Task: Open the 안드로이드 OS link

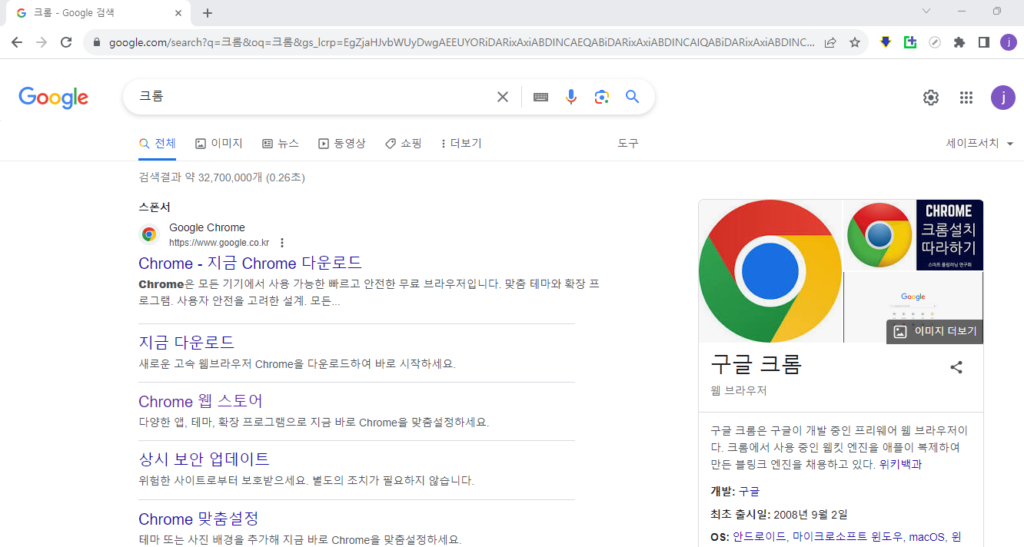Action: click(759, 537)
